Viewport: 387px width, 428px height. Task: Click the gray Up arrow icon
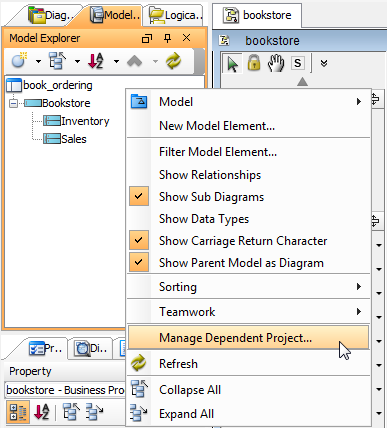click(x=135, y=61)
